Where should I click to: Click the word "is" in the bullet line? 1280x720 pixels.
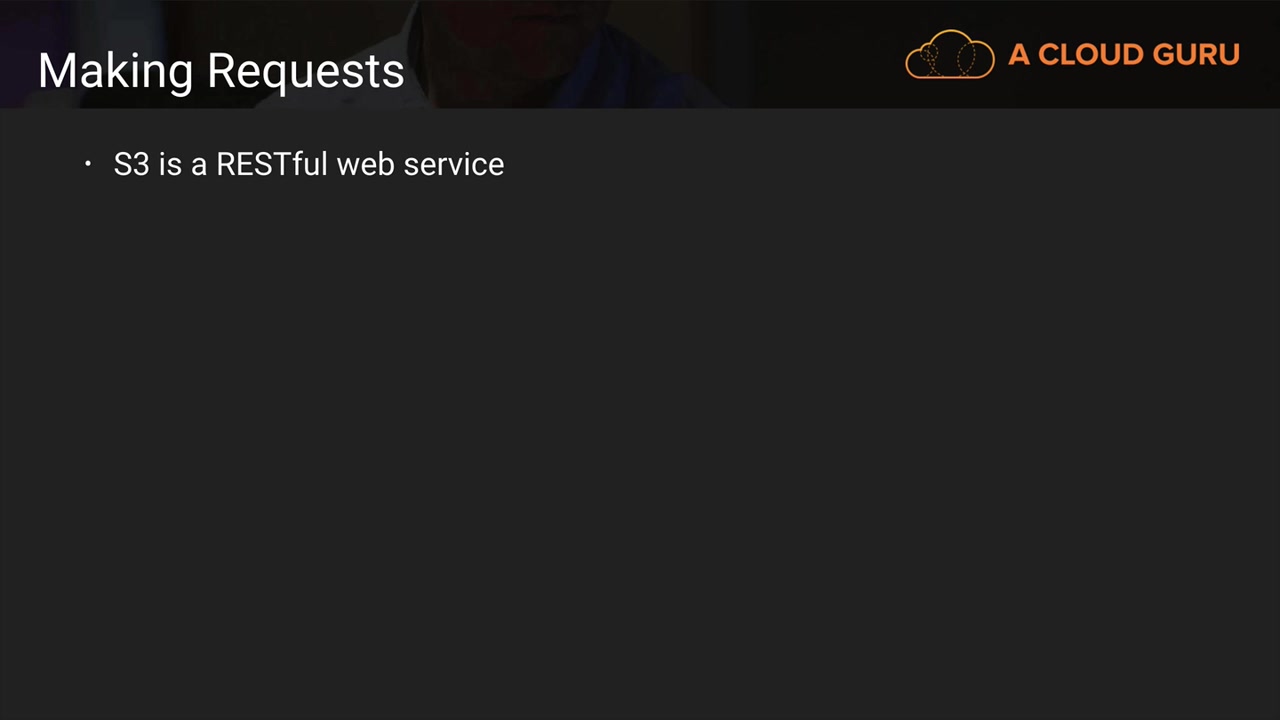point(170,164)
